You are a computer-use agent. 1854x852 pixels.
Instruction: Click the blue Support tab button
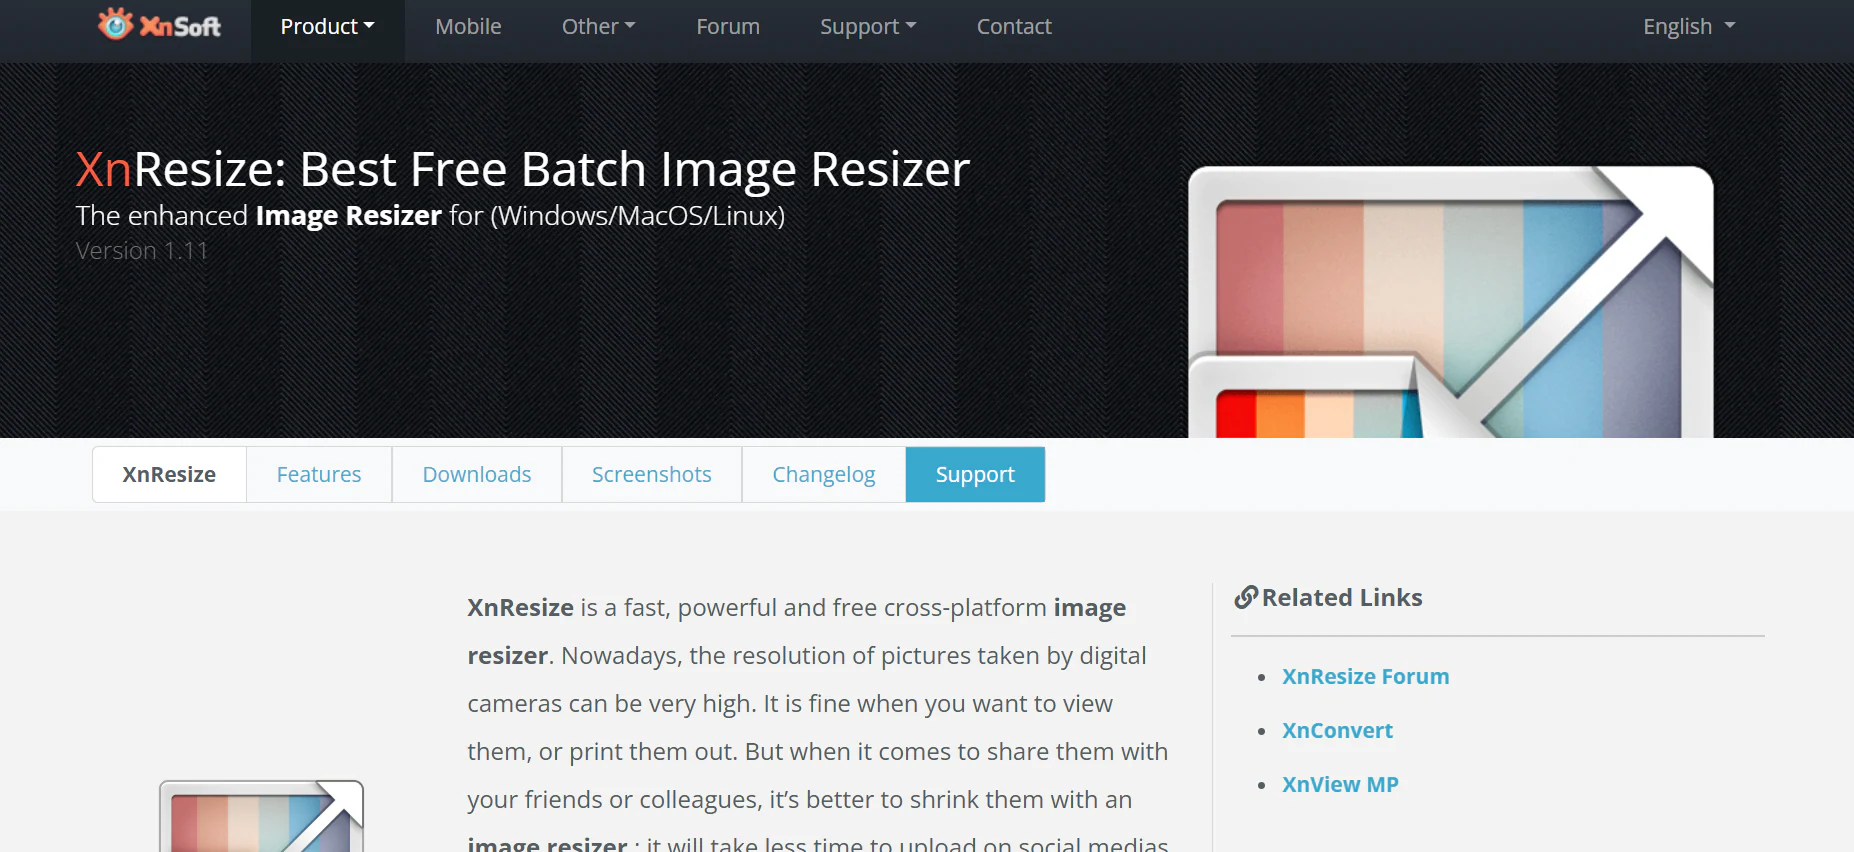(975, 474)
